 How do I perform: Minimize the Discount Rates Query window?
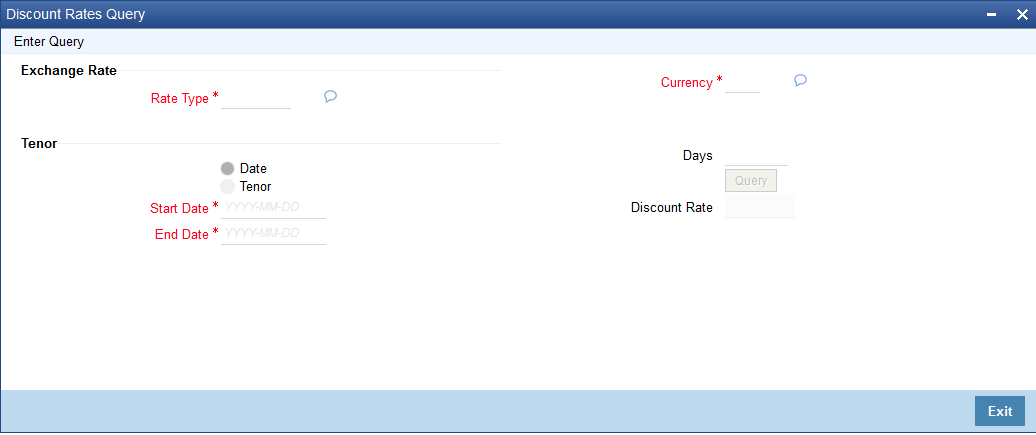(x=992, y=15)
